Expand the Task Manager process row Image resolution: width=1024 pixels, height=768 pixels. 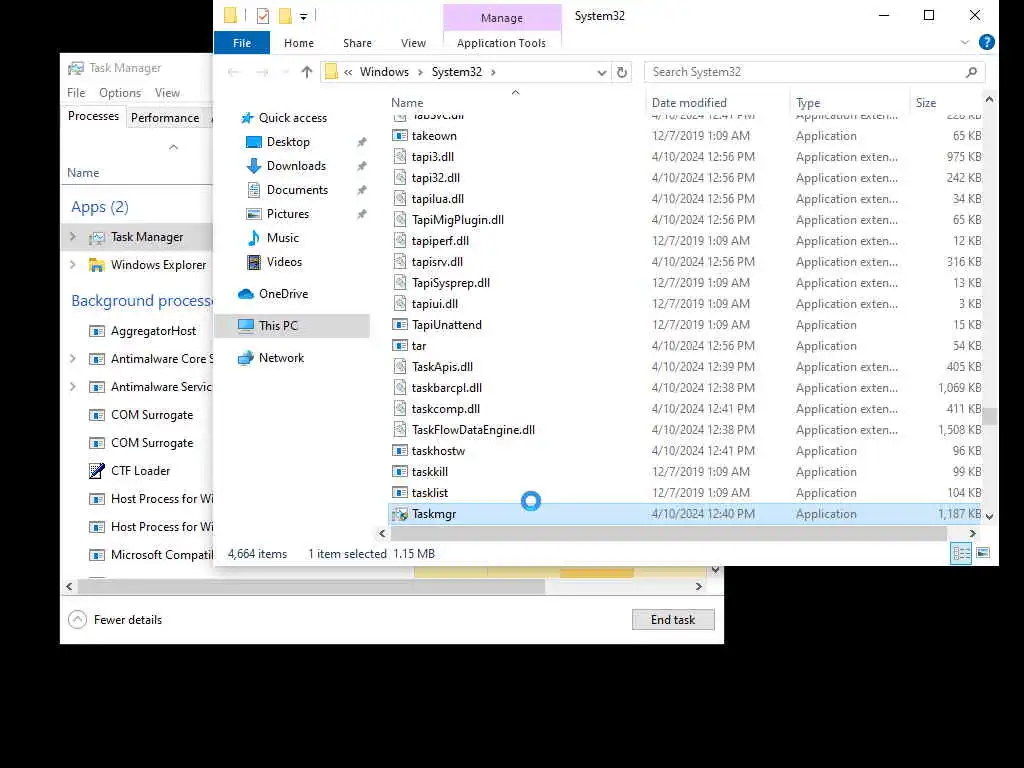73,236
